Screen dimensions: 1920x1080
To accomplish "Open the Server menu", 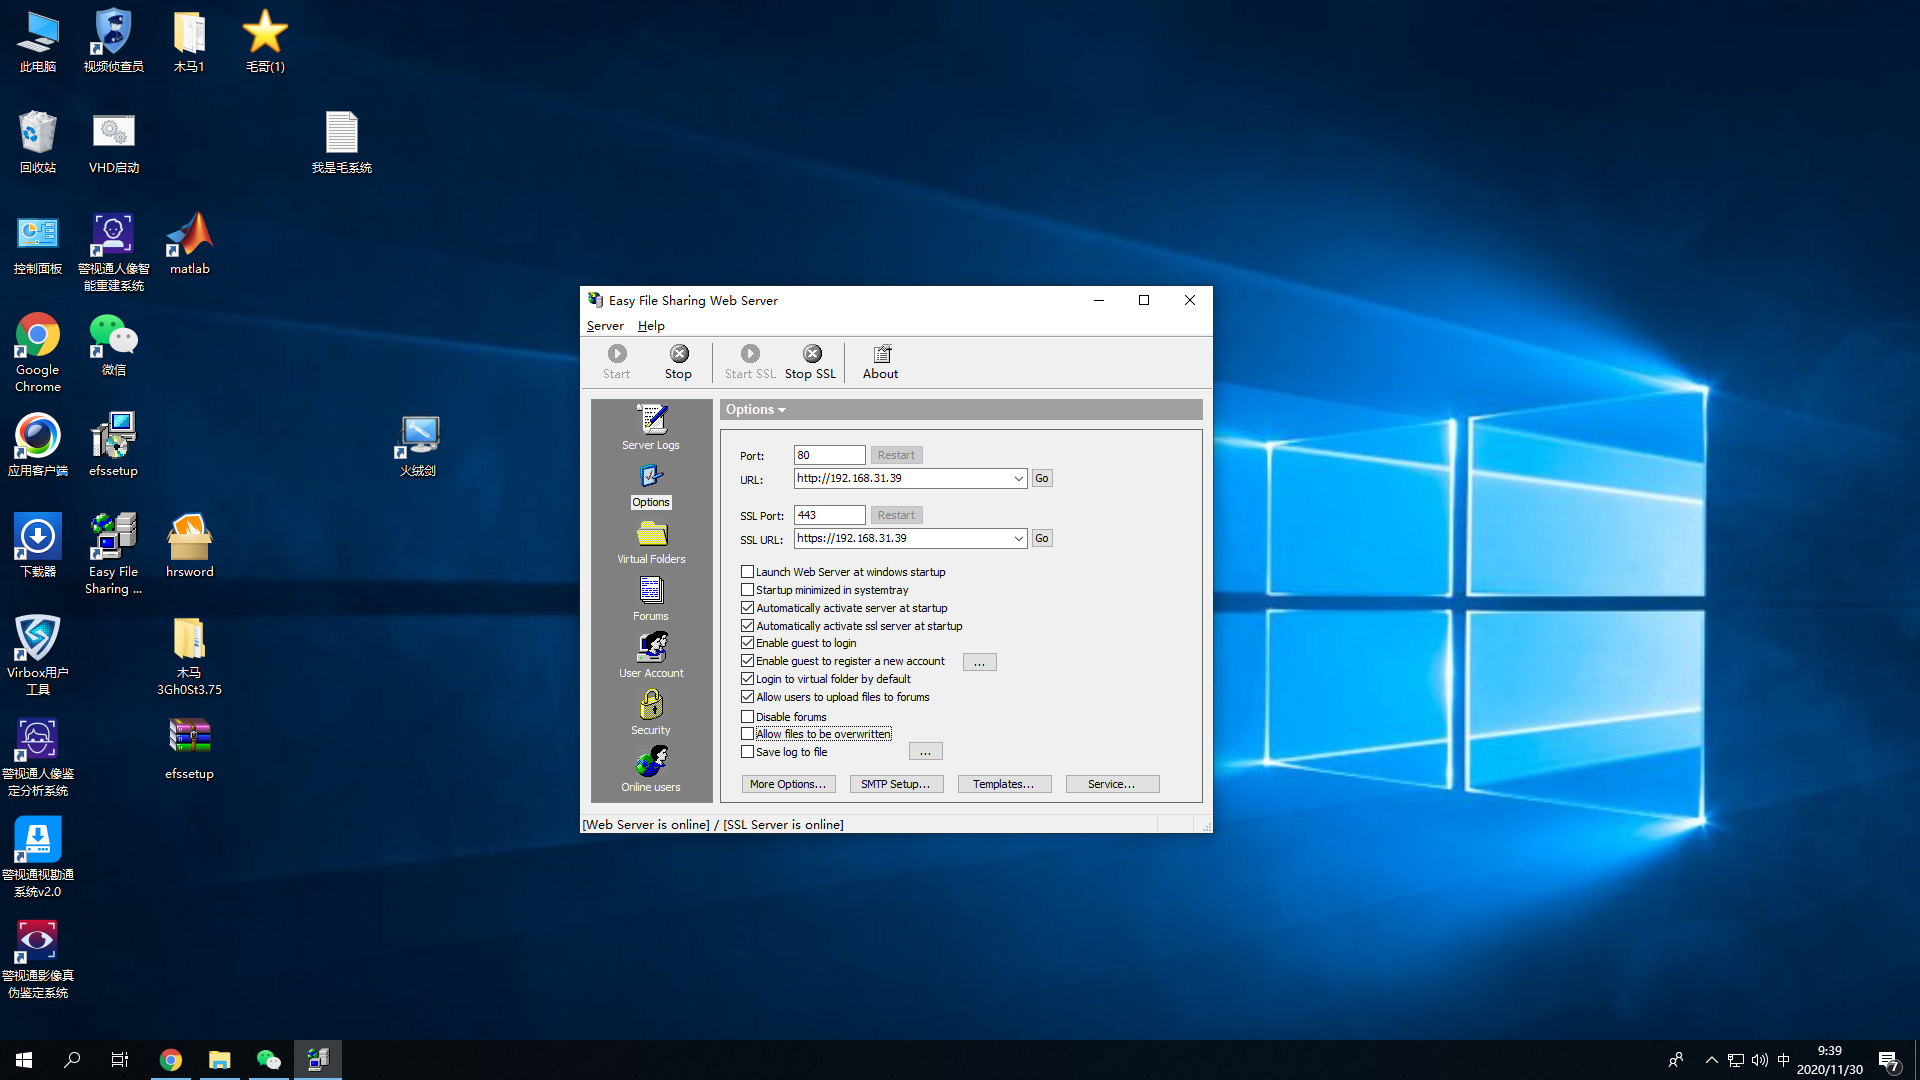I will click(x=605, y=326).
